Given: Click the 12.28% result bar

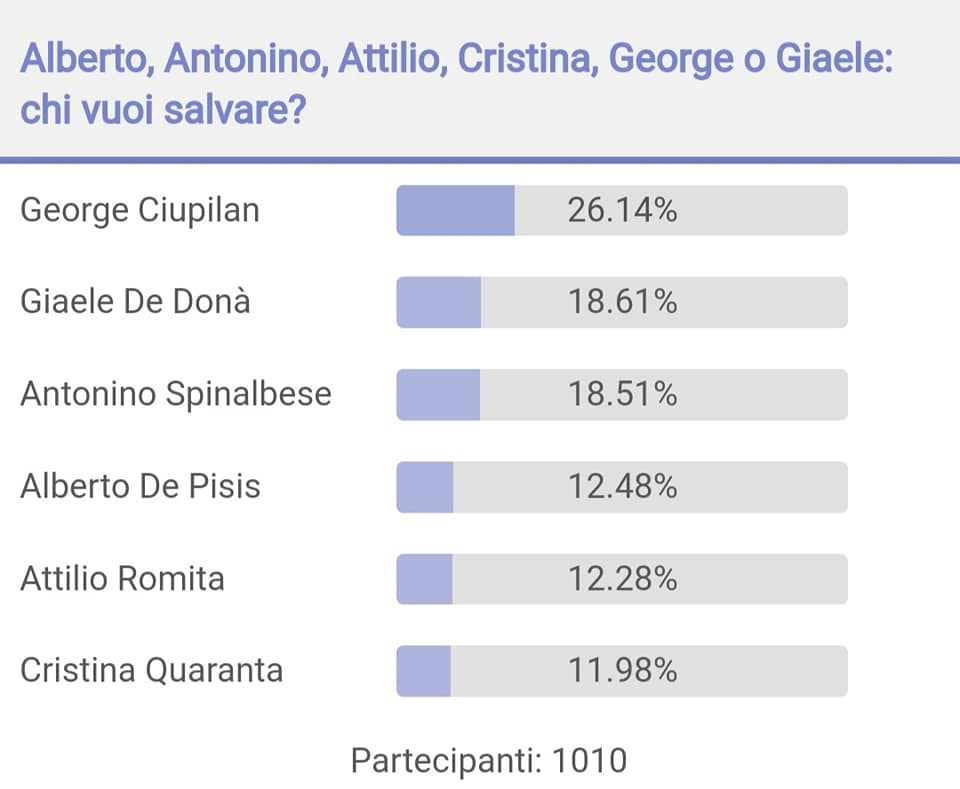Looking at the screenshot, I should tap(622, 579).
